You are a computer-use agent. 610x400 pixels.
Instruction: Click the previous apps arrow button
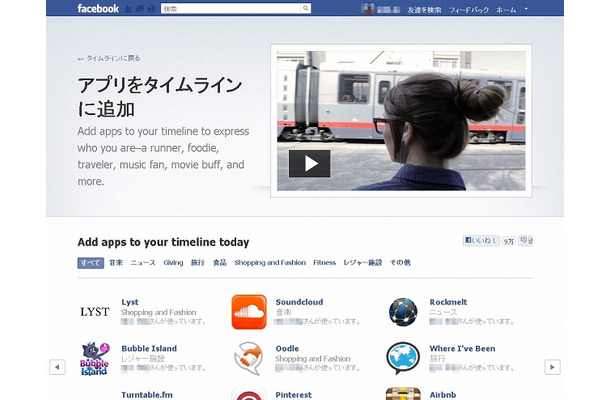tap(57, 367)
